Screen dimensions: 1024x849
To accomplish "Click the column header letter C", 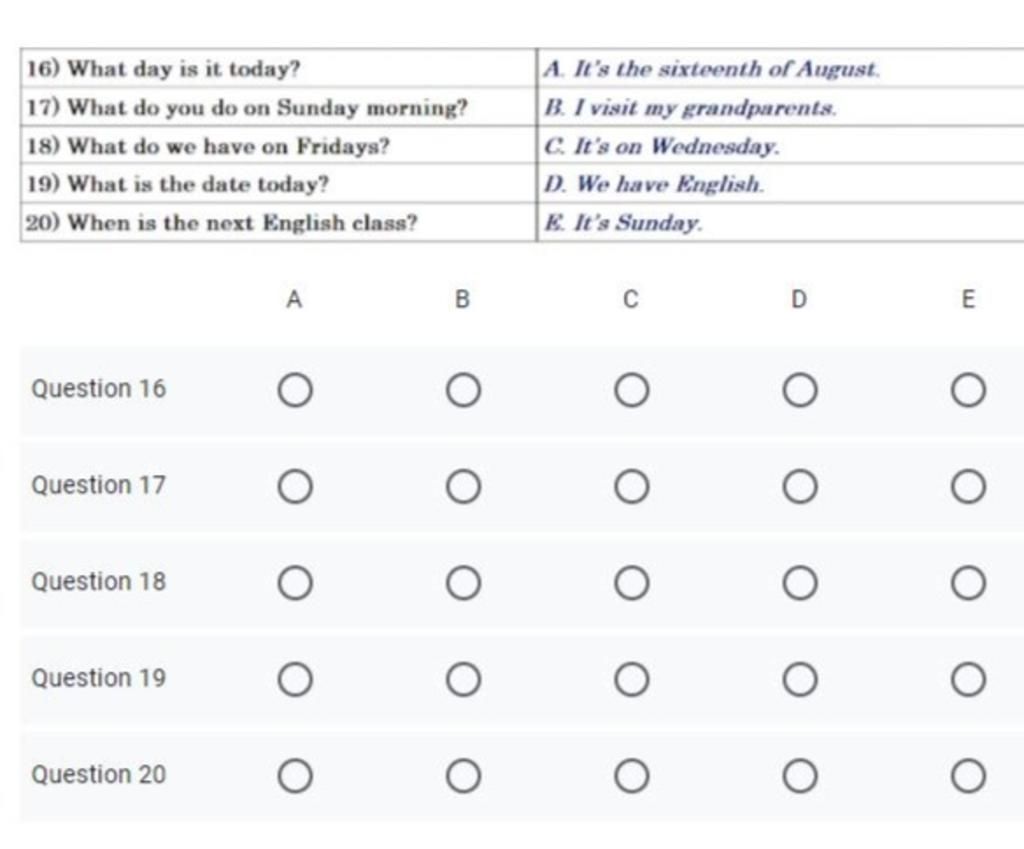I will pyautogui.click(x=630, y=299).
